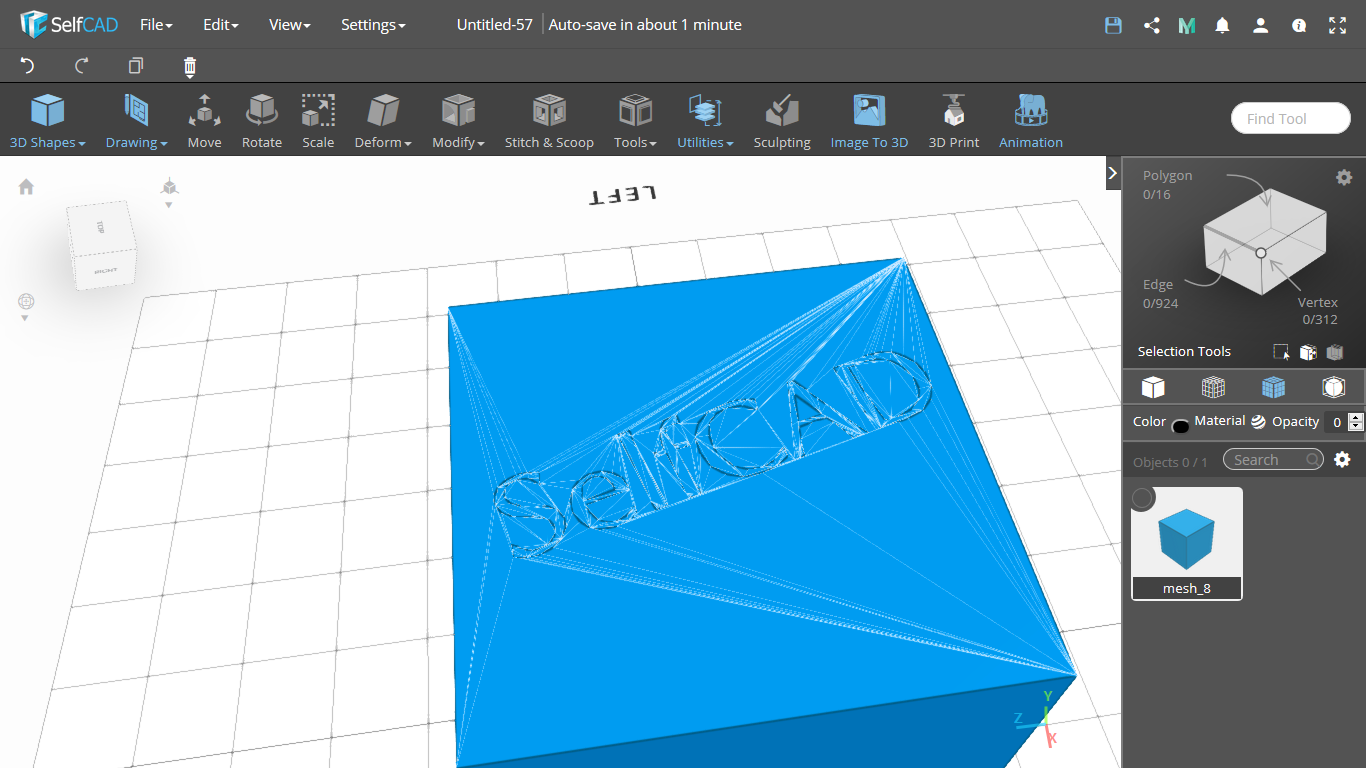Open the Material sphere picker

tap(1258, 422)
